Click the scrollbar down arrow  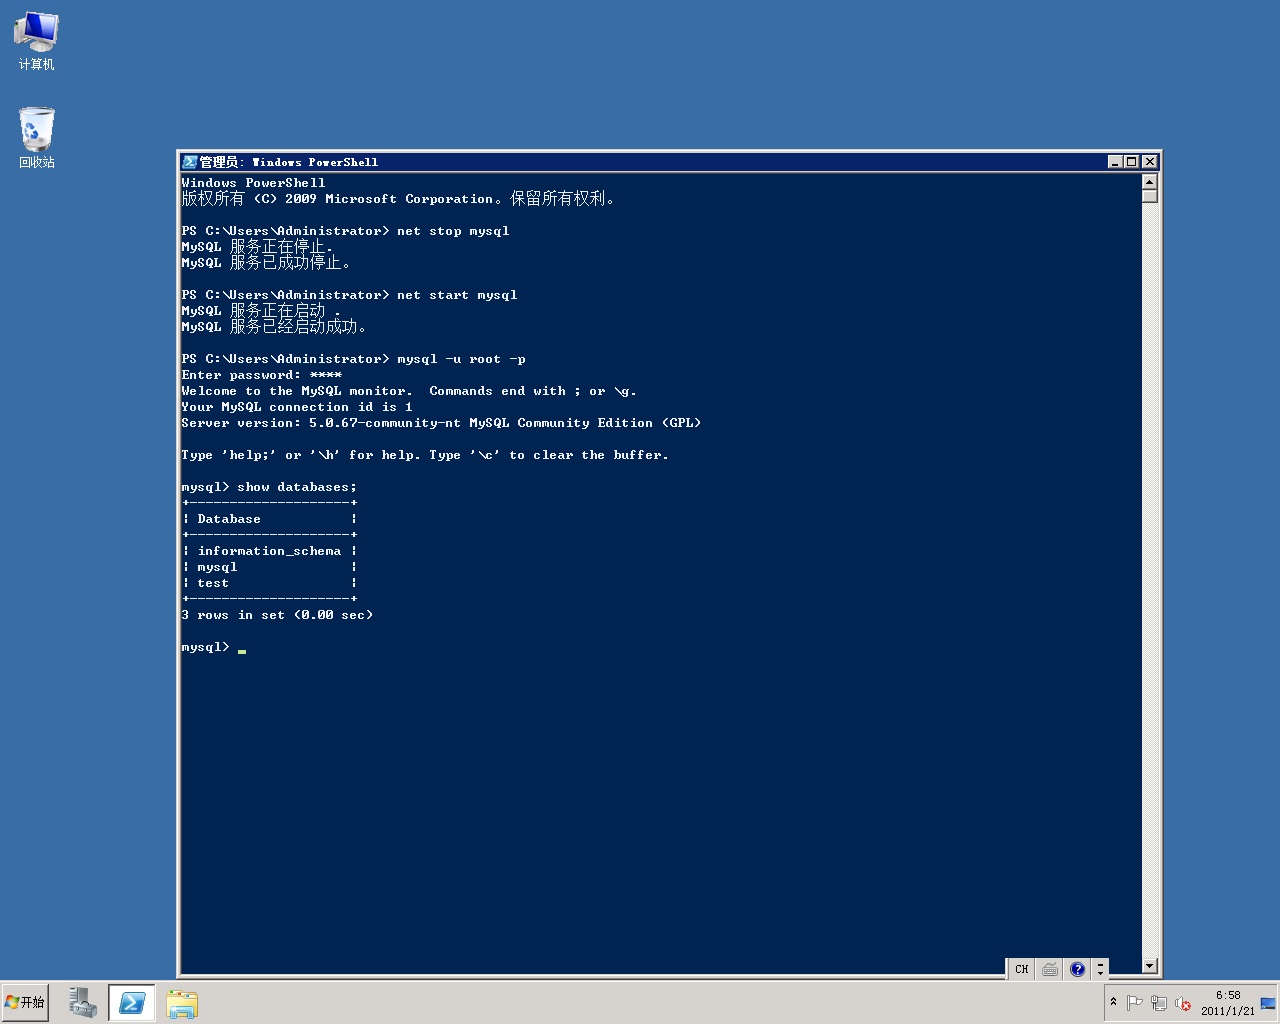coord(1150,966)
